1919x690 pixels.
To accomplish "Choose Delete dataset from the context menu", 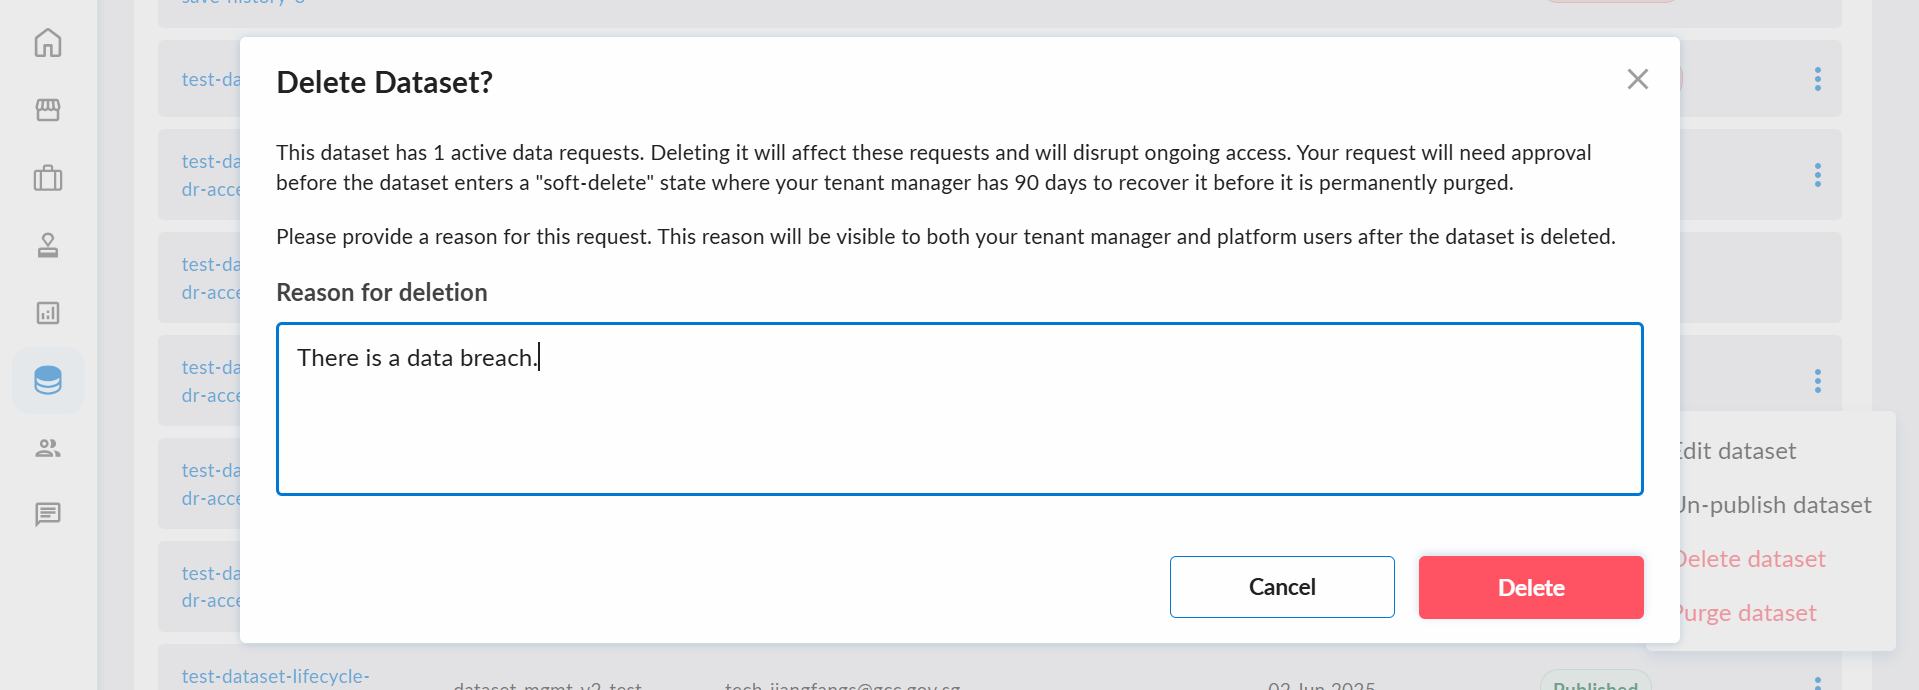I will [x=1752, y=559].
